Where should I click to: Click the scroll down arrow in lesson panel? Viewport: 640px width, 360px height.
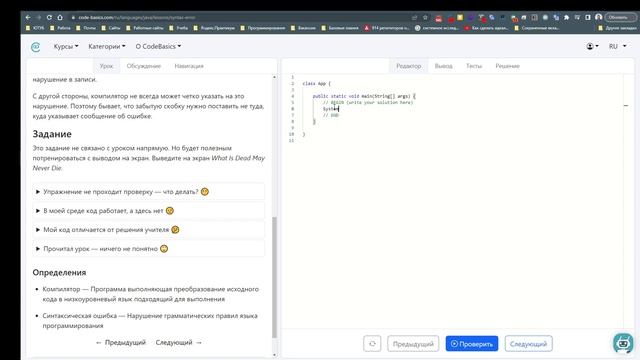coord(274,355)
